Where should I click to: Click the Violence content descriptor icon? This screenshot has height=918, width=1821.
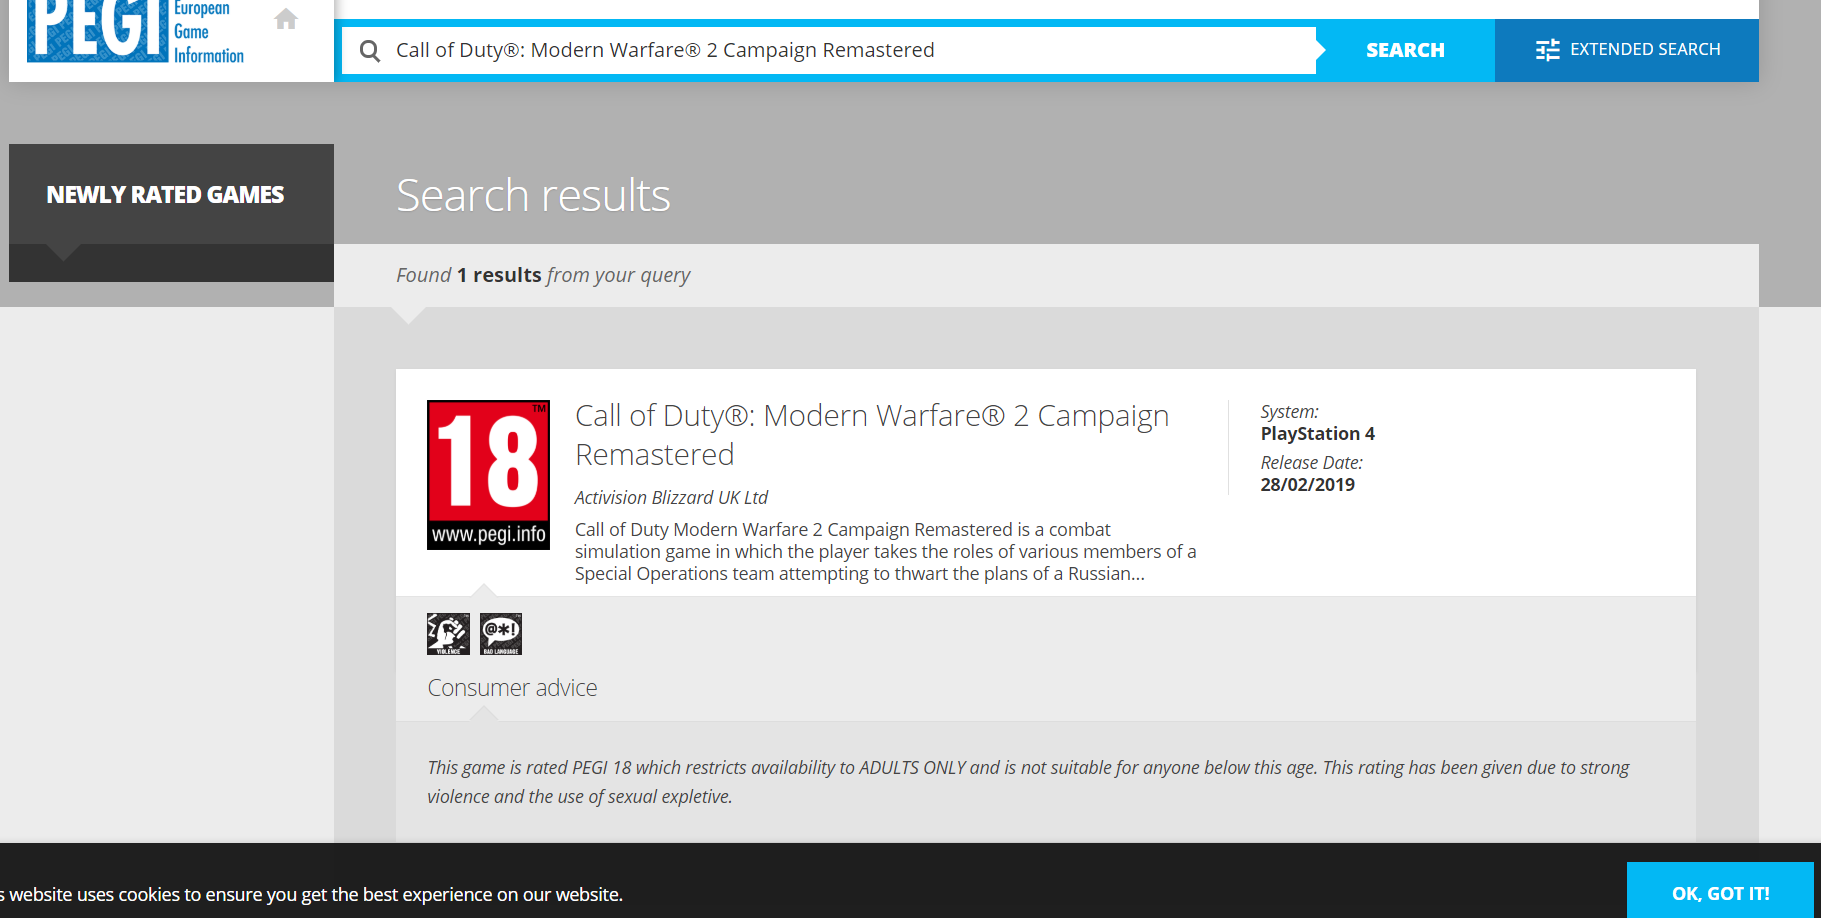tap(448, 634)
